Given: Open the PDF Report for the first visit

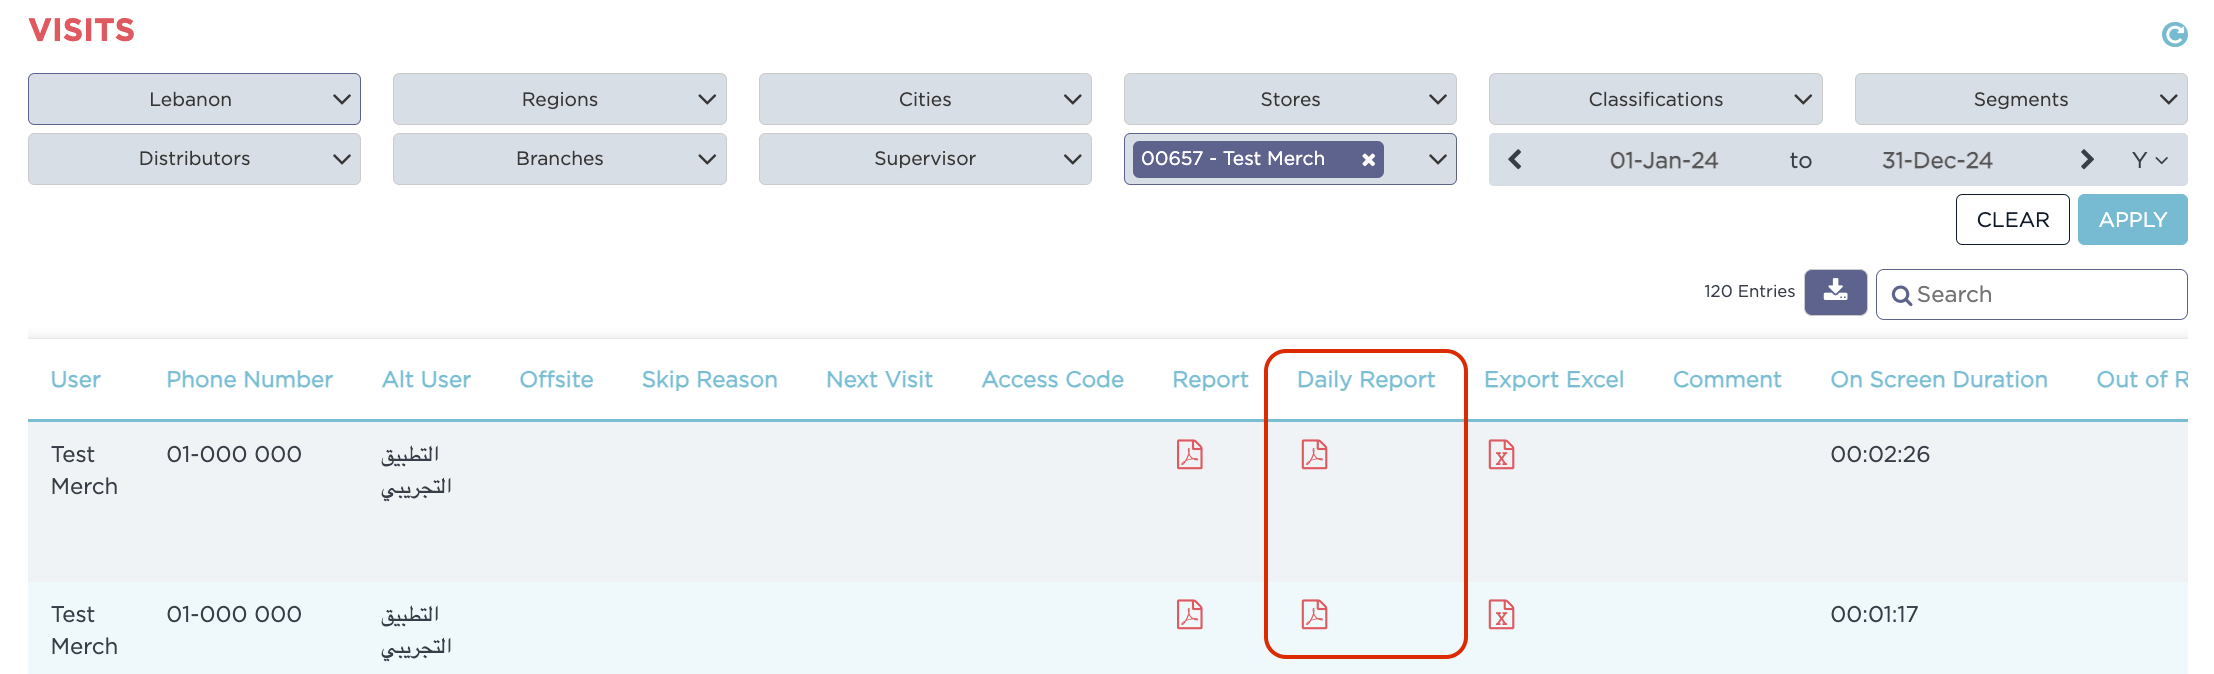Looking at the screenshot, I should pyautogui.click(x=1189, y=455).
